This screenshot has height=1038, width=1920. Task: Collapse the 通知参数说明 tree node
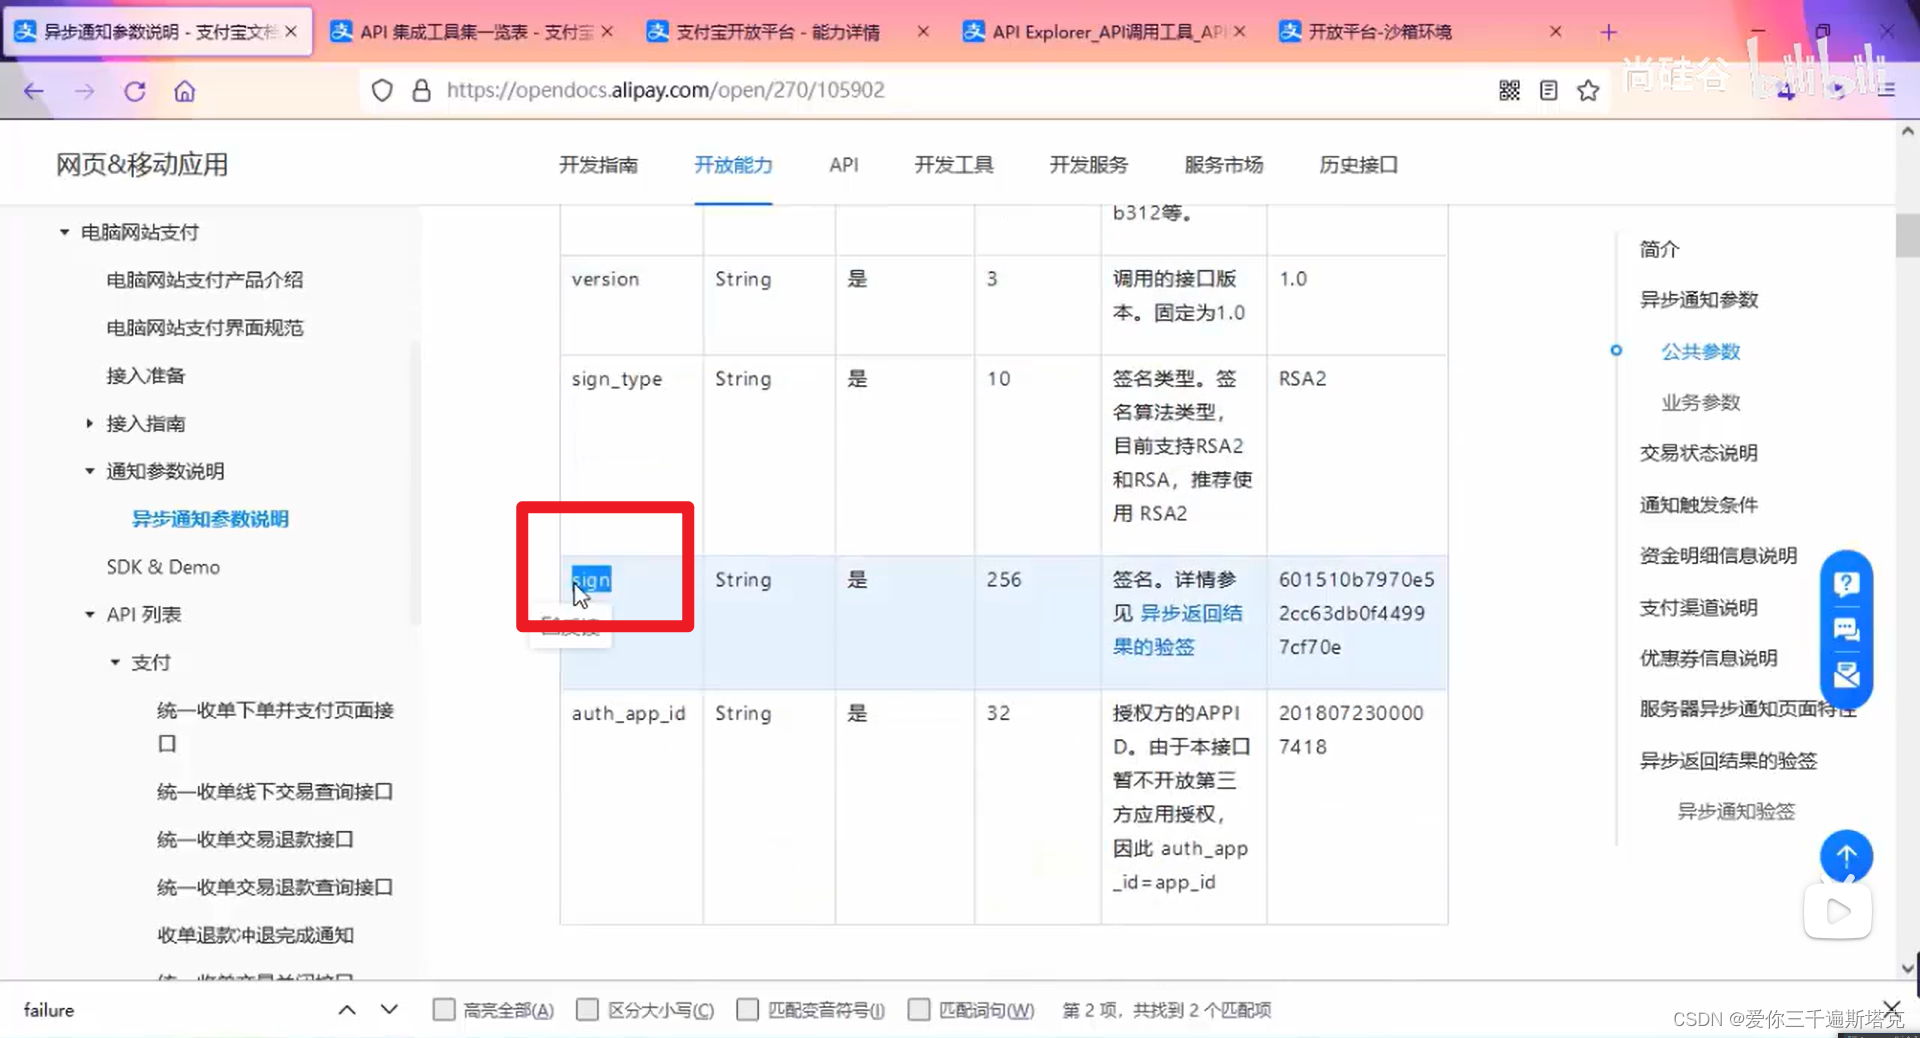tap(89, 471)
